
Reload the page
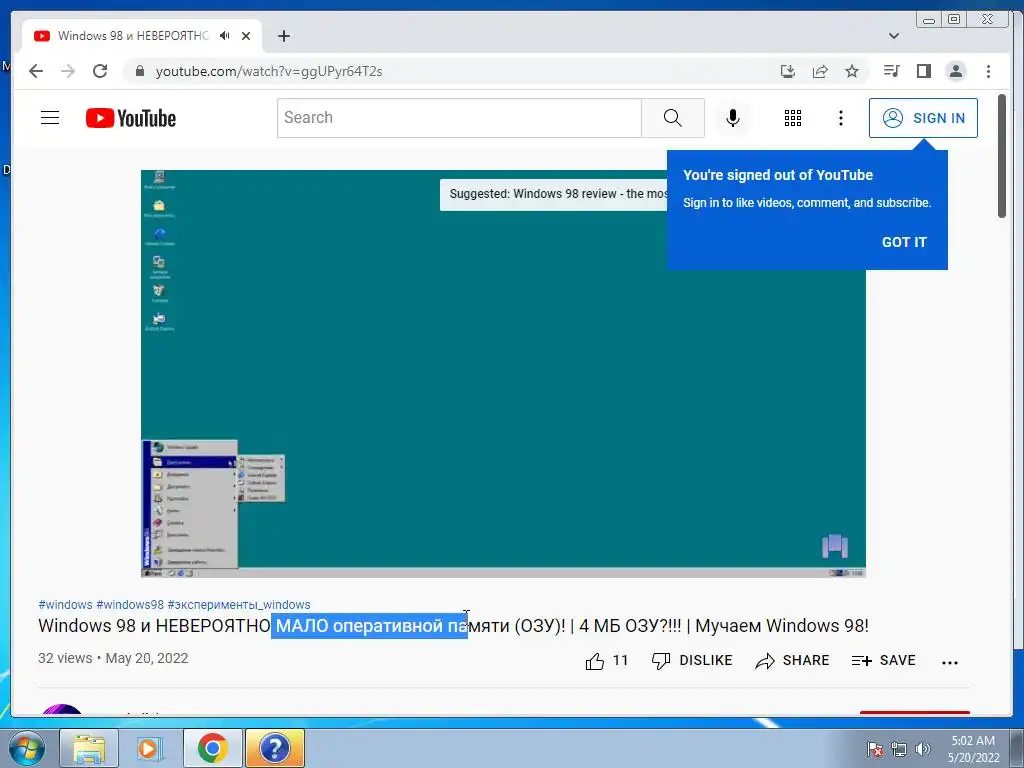pyautogui.click(x=100, y=71)
